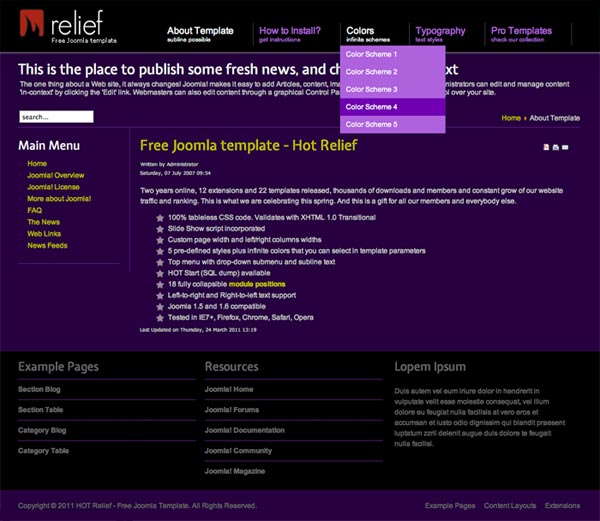600x521 pixels.
Task: Open Joomla! Forums resource link
Action: pyautogui.click(x=232, y=410)
